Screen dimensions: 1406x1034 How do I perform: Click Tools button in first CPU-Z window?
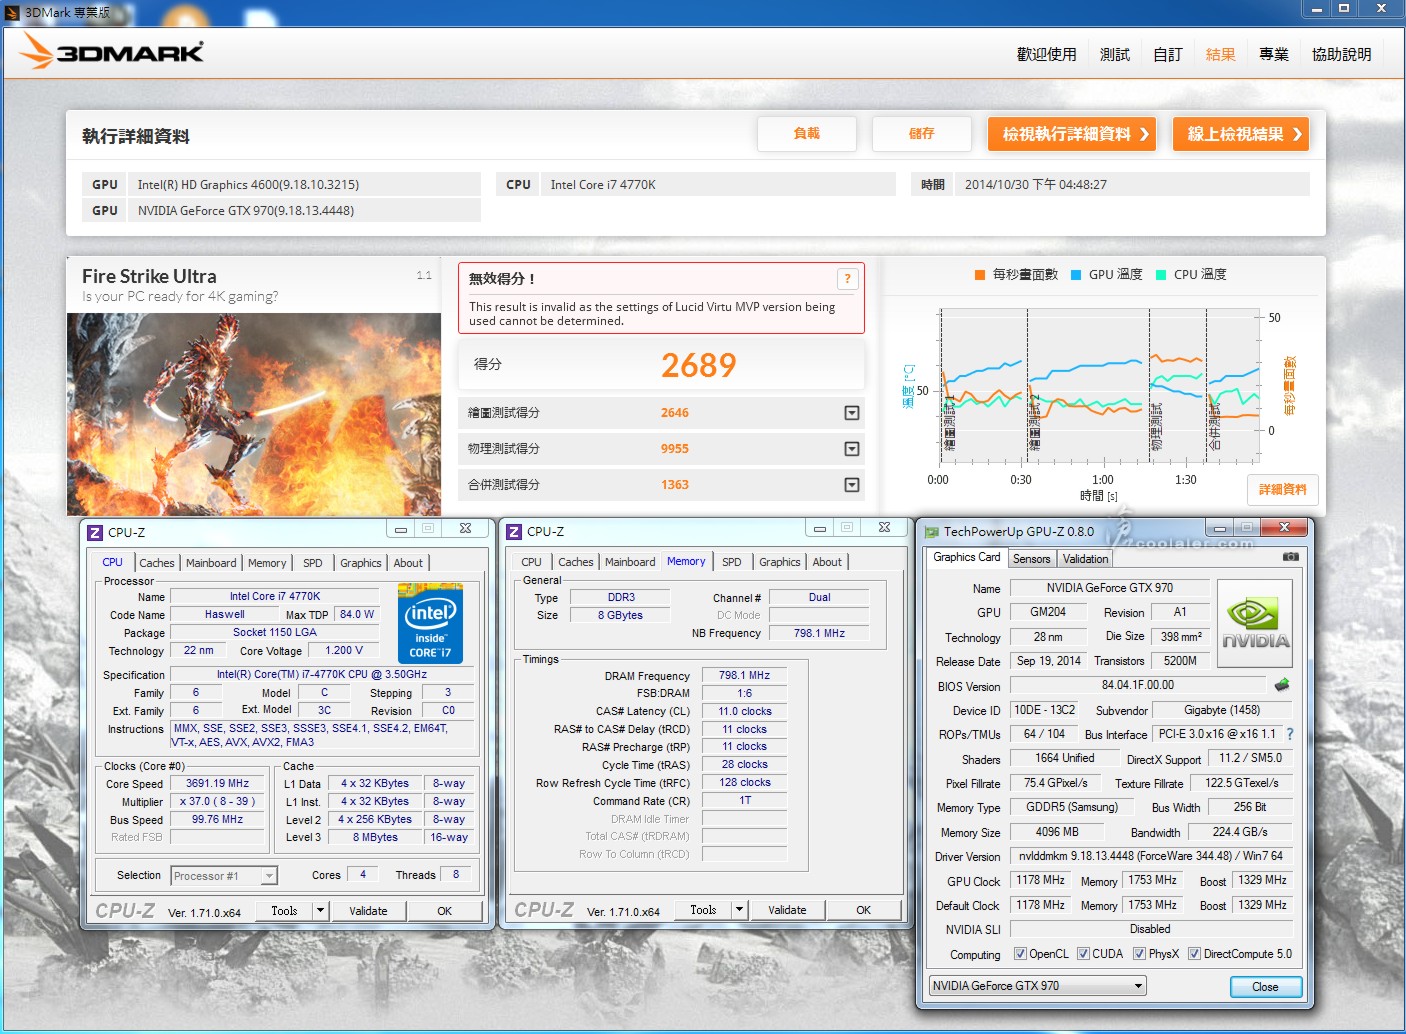284,911
